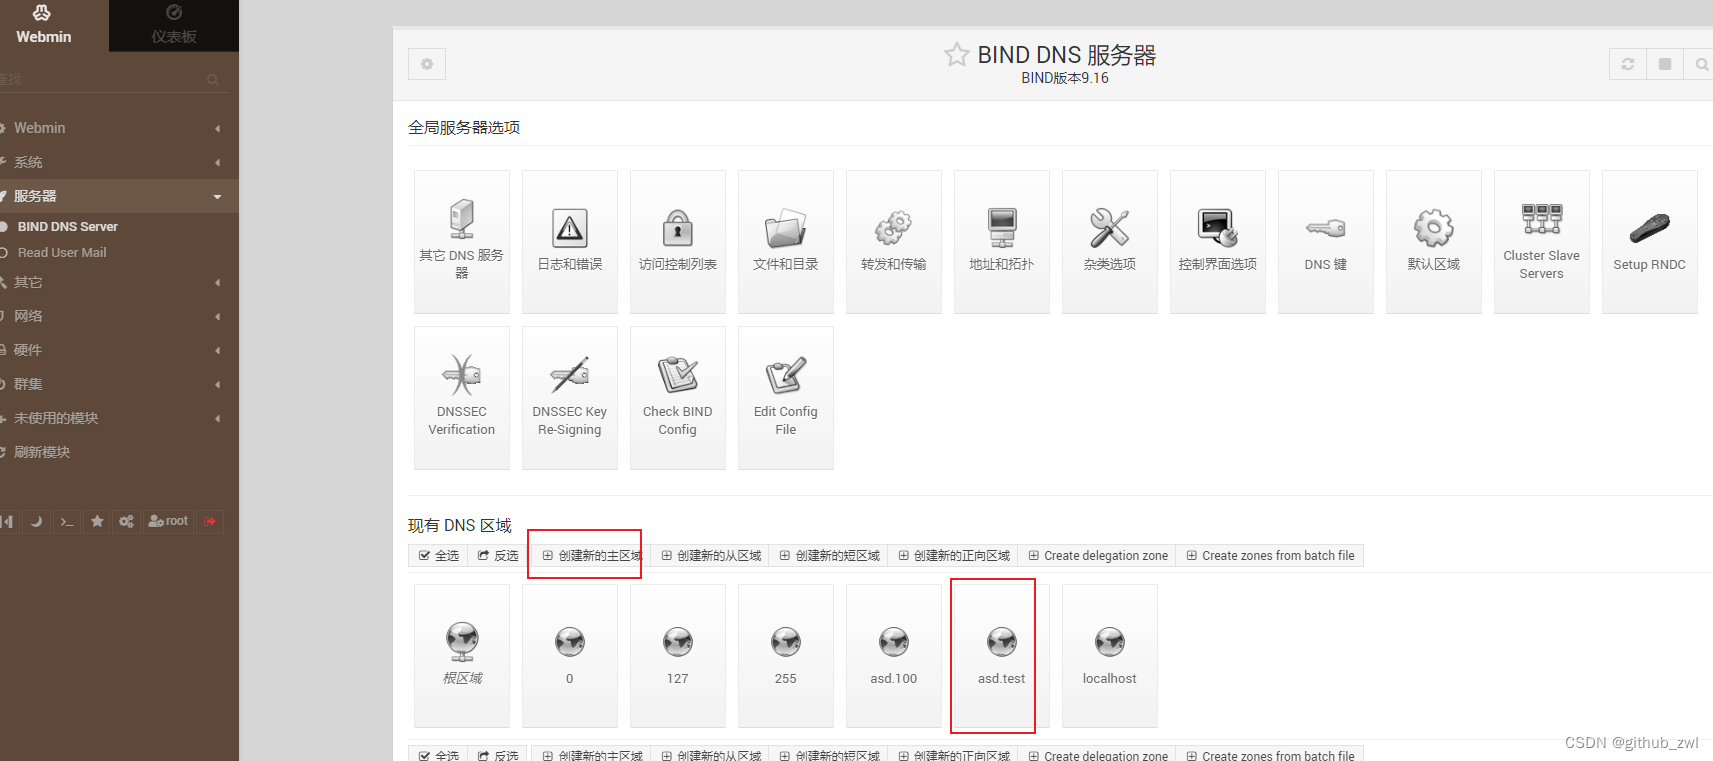The image size is (1713, 761).
Task: Open Zone Defaults (默认区域) gear icon
Action: [1434, 241]
